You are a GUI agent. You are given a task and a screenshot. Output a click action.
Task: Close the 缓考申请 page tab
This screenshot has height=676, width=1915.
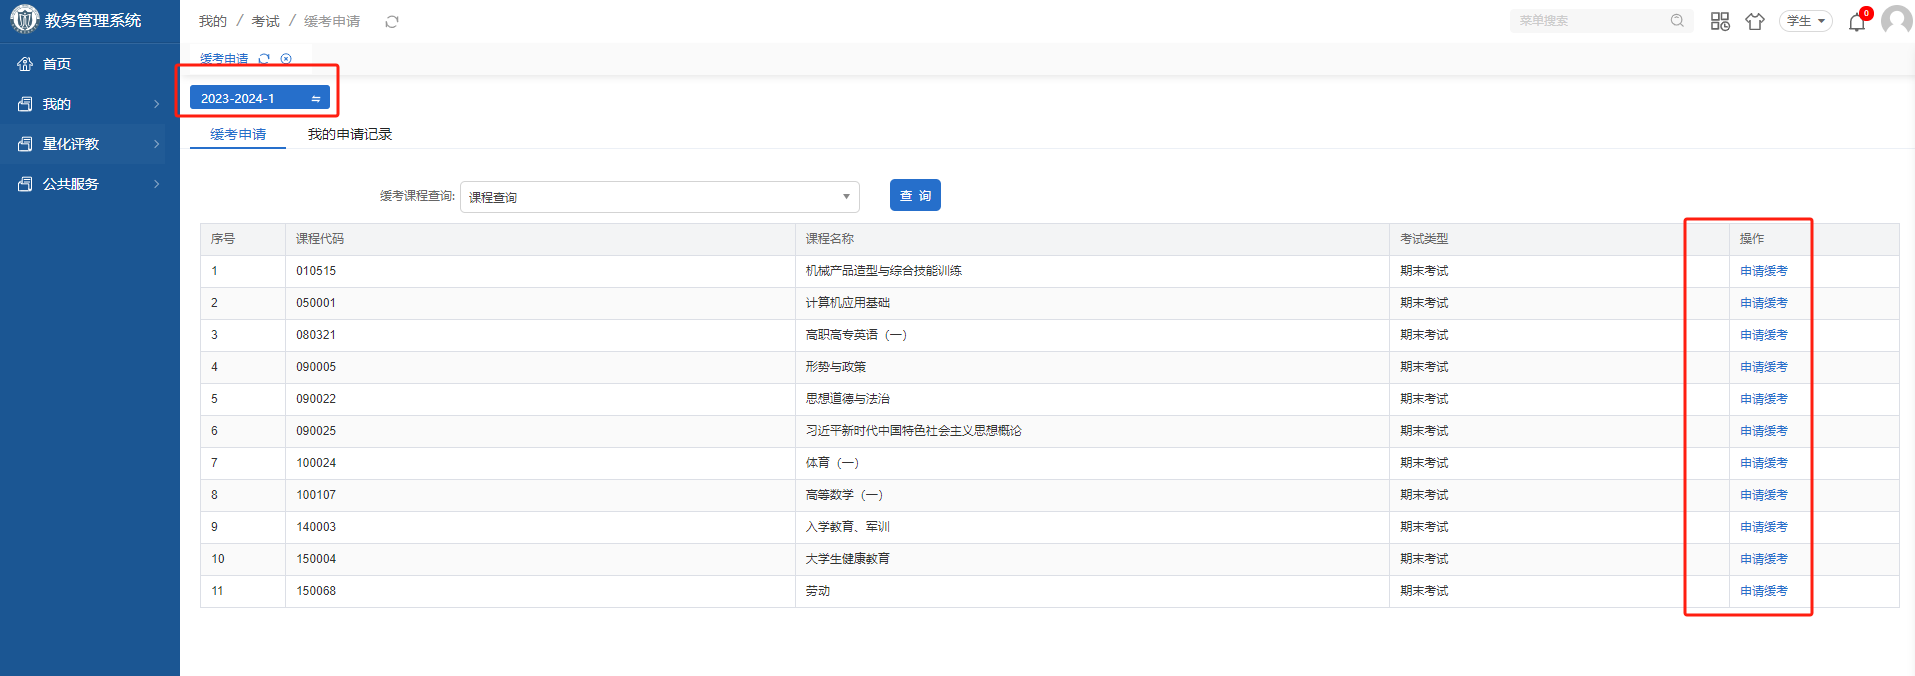coord(286,59)
